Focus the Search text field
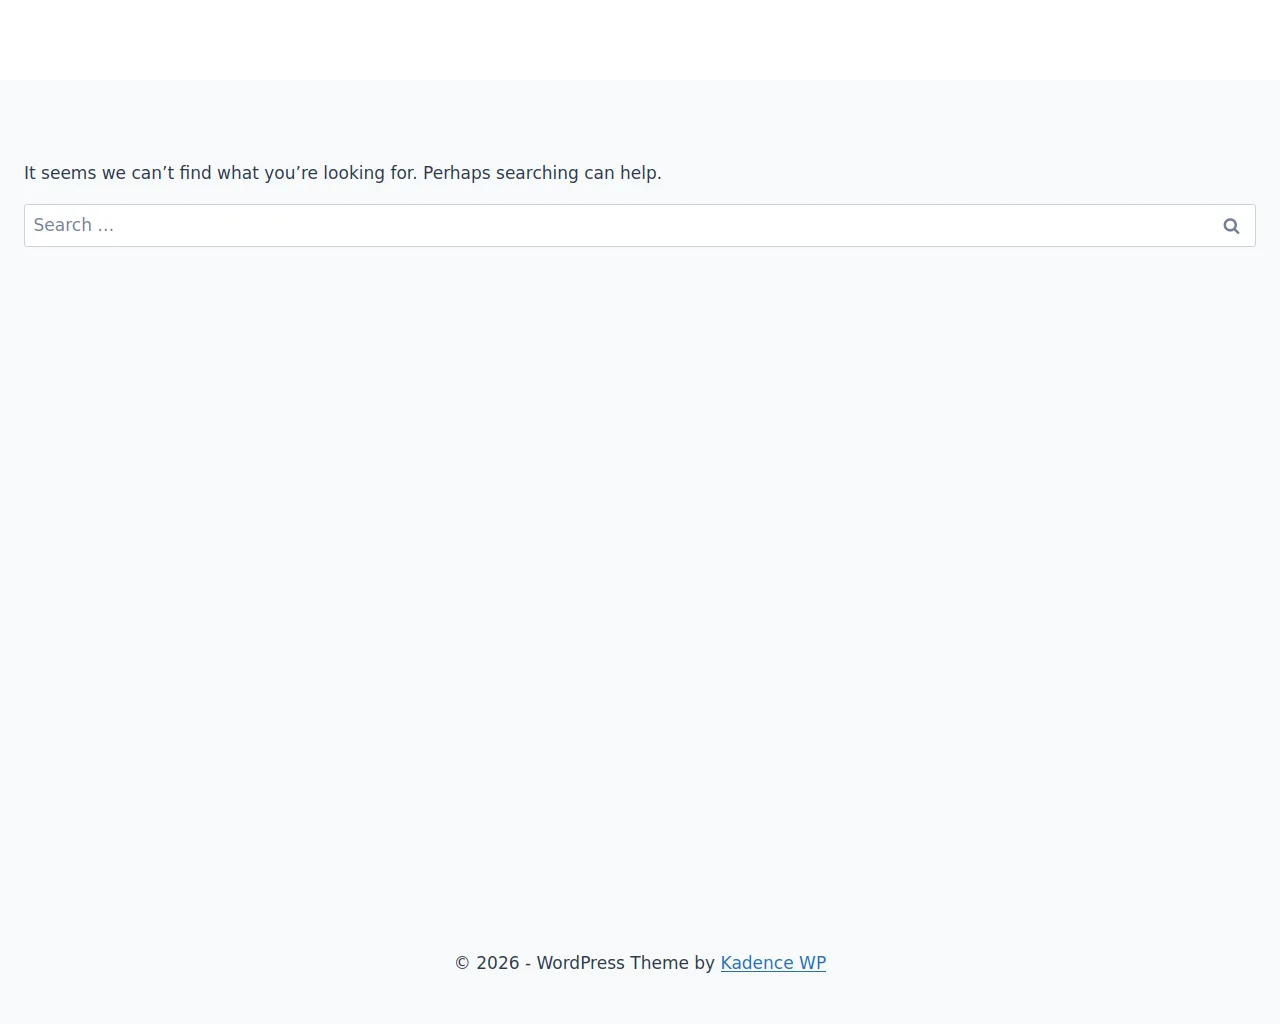 click(640, 226)
